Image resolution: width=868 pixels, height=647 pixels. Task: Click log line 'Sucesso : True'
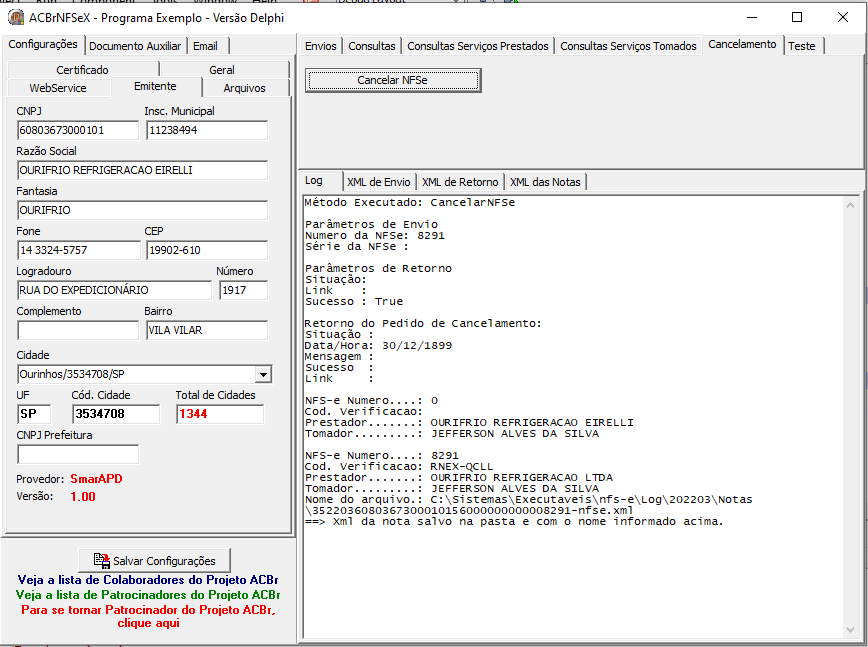pos(354,302)
